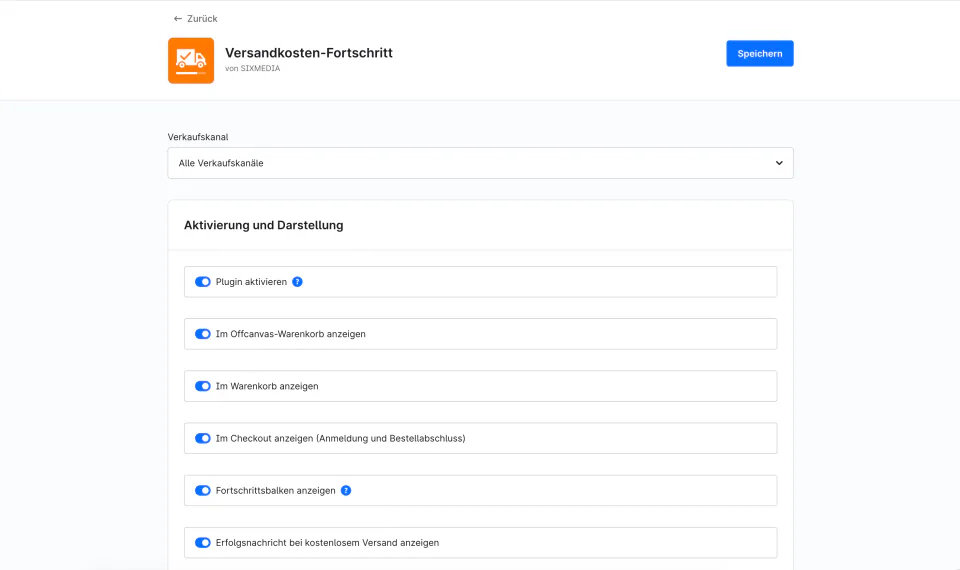Screen dimensions: 960x570
Task: Click the Versandkosten-Fortschritt heading
Action: click(x=309, y=53)
